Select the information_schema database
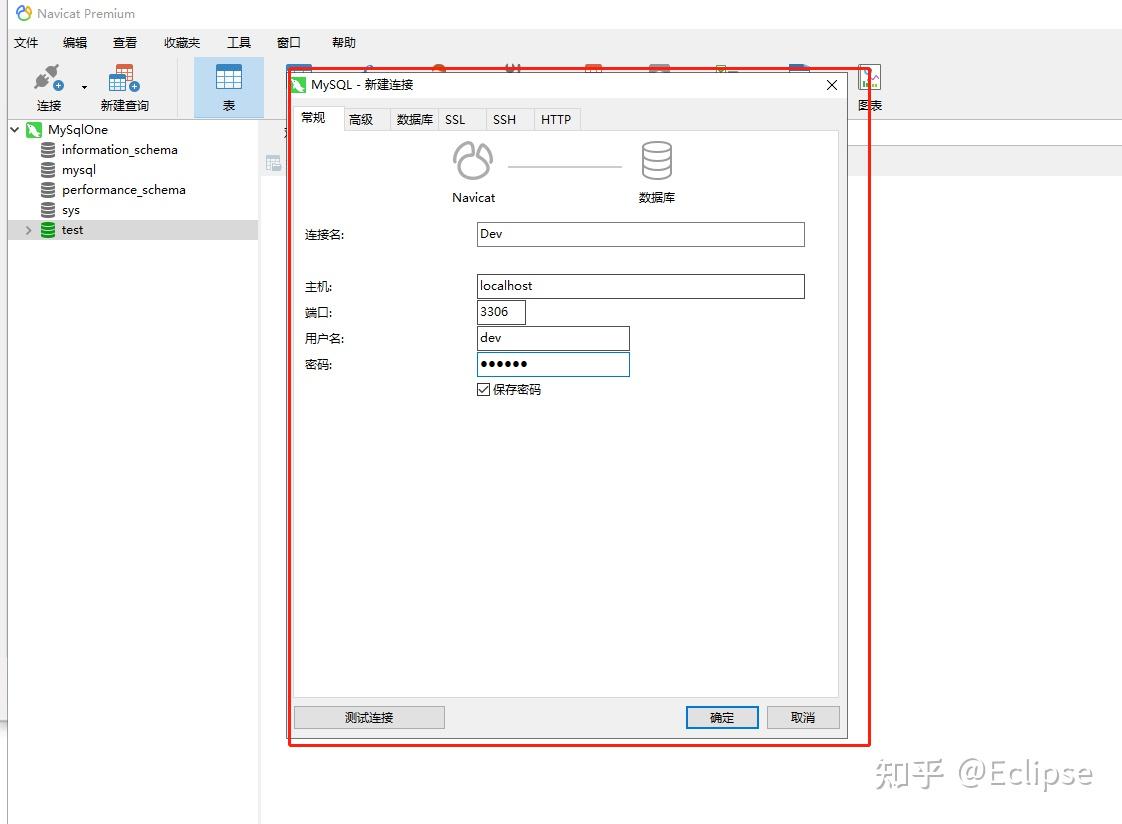The image size is (1122, 824). click(x=119, y=149)
